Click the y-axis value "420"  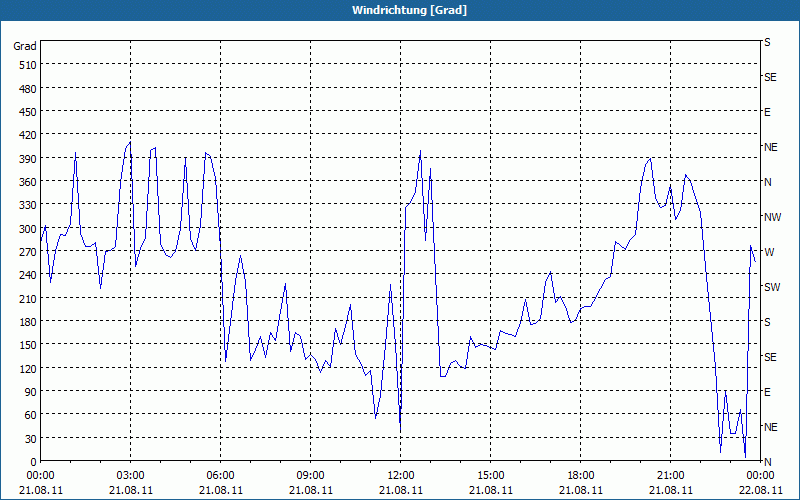point(28,135)
